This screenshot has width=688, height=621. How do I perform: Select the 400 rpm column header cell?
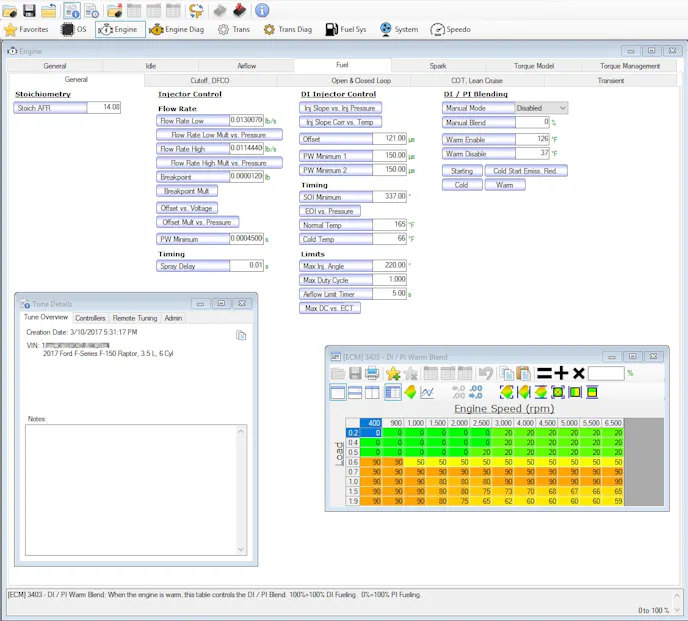pyautogui.click(x=371, y=423)
